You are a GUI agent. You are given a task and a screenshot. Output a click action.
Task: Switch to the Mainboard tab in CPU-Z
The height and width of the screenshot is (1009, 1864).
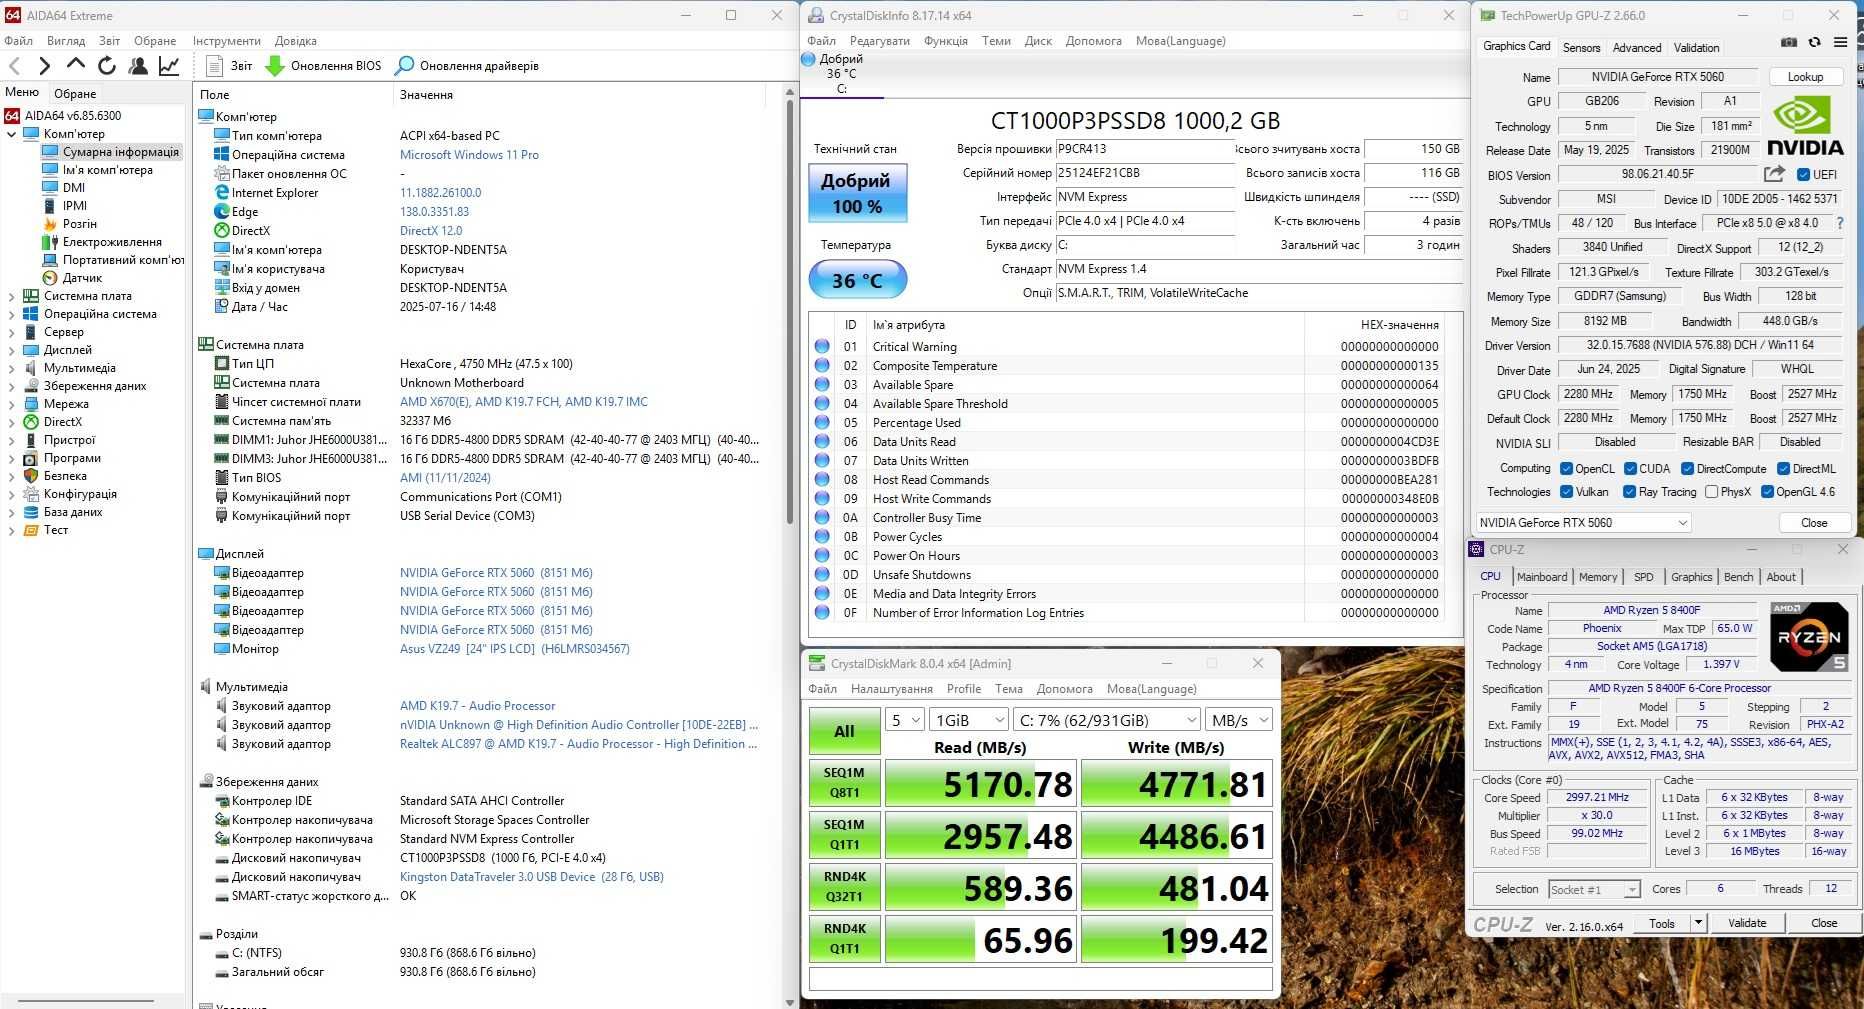click(1541, 577)
